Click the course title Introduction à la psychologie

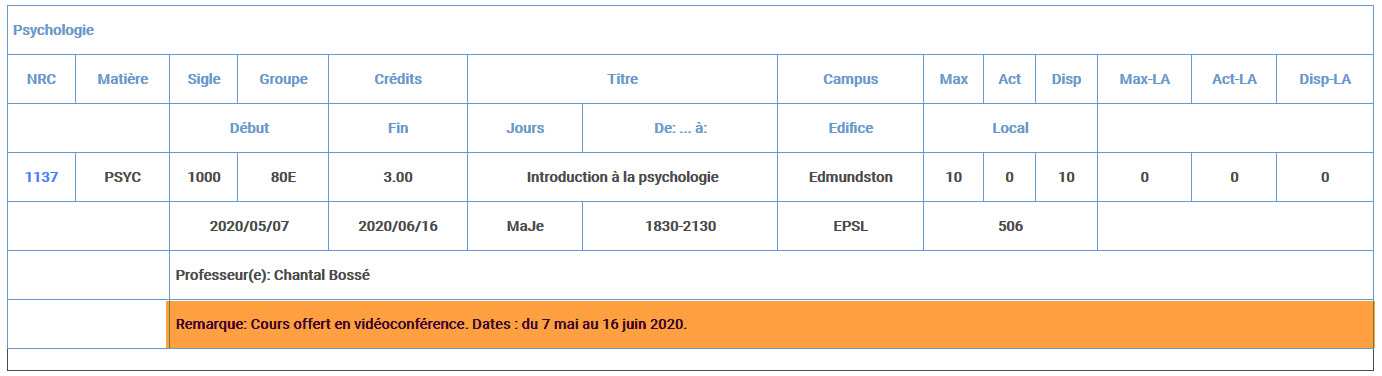[622, 177]
